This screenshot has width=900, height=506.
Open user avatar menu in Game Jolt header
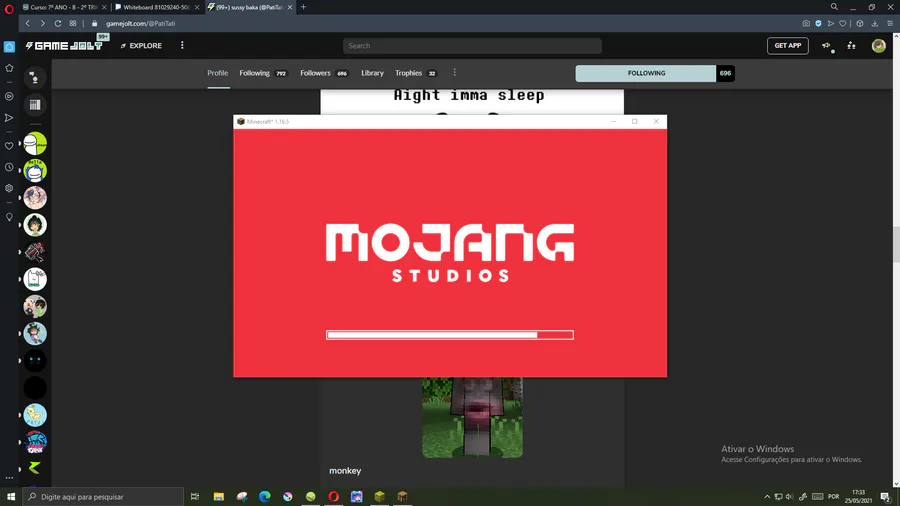[x=879, y=46]
